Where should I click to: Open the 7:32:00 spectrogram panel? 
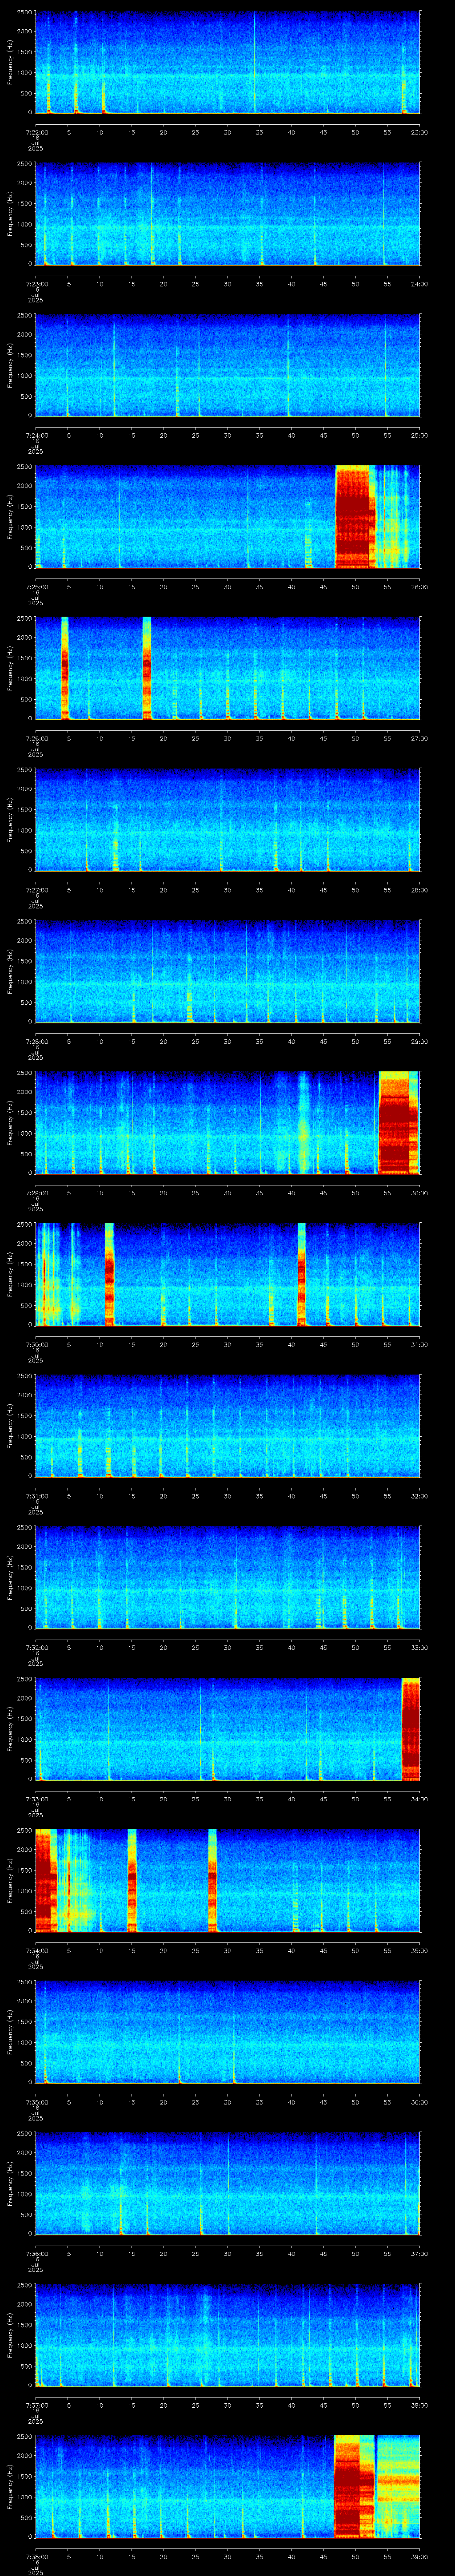(228, 1577)
